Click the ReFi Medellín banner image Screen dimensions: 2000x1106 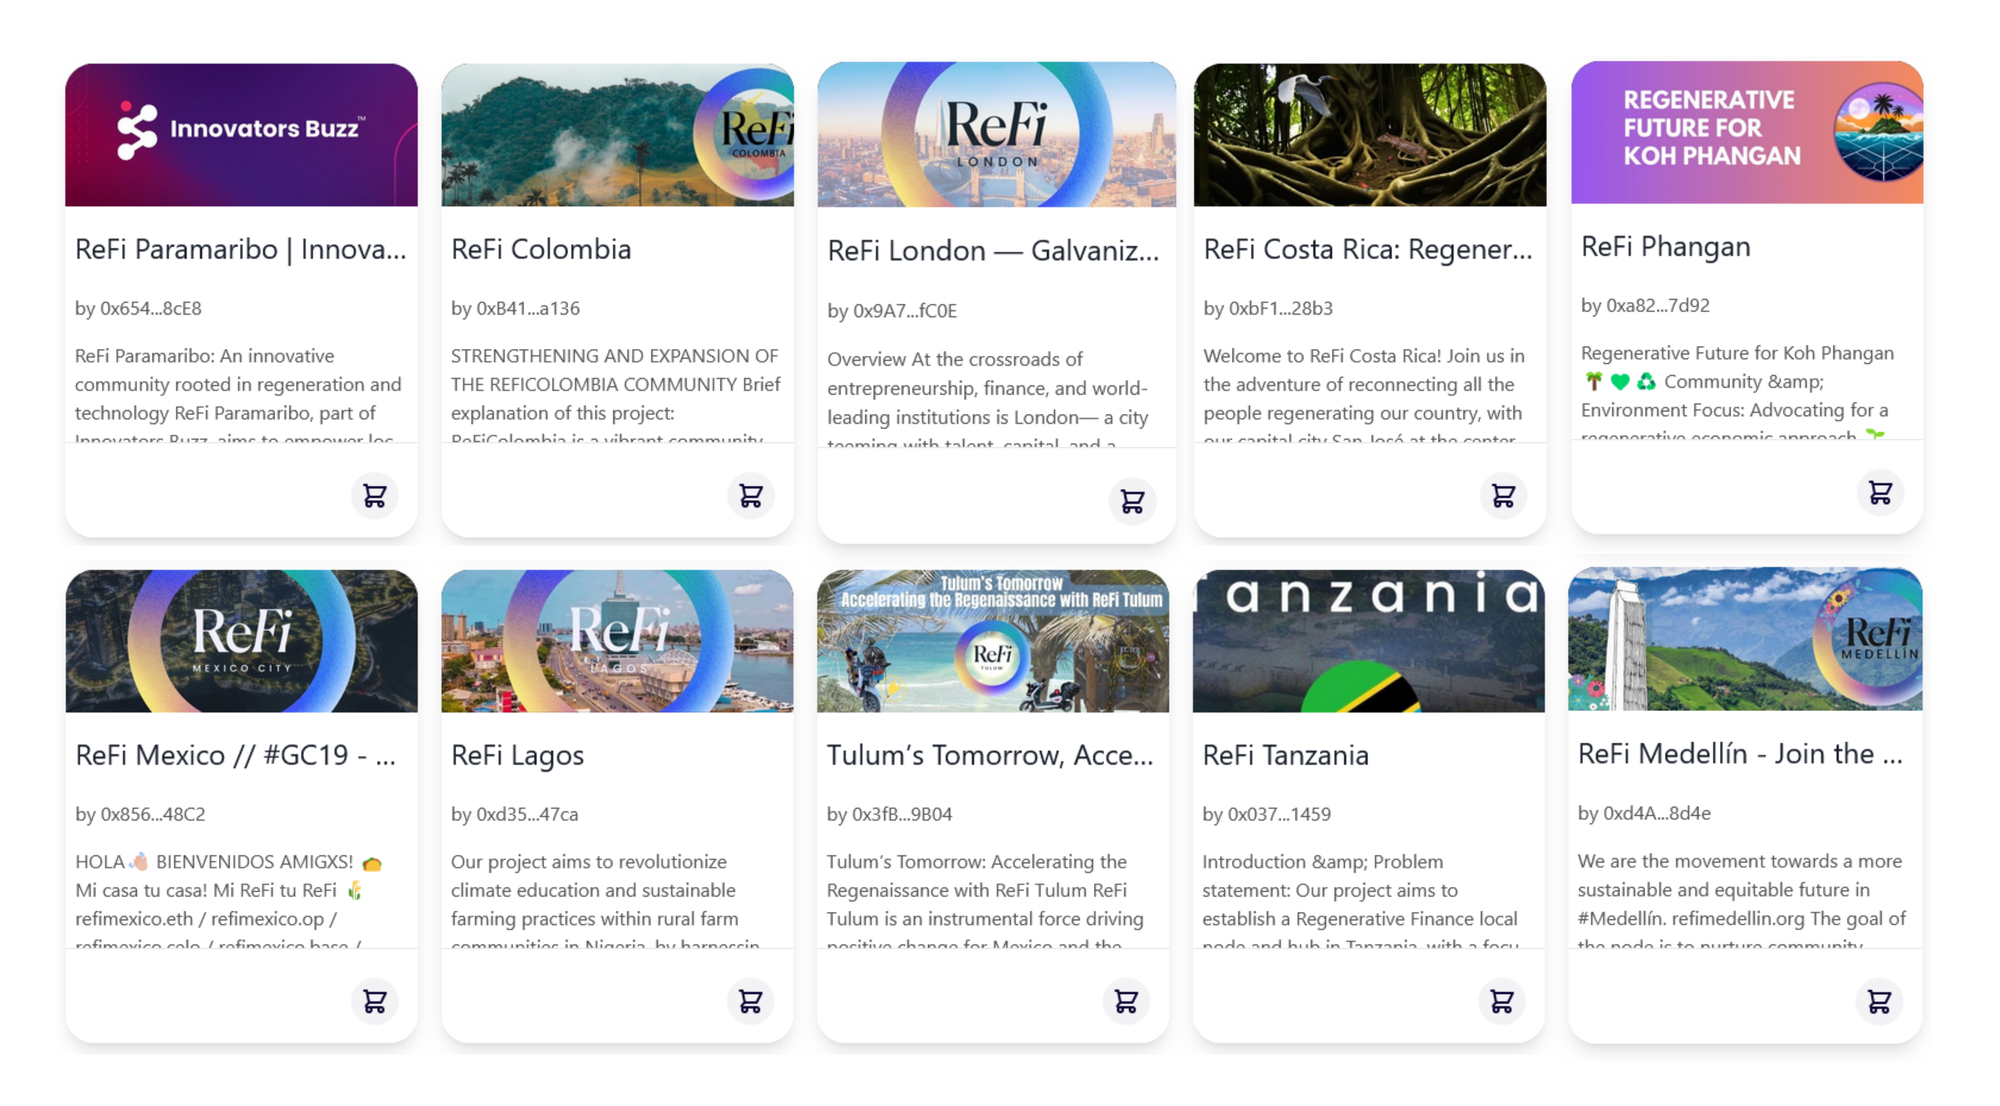[x=1744, y=639]
